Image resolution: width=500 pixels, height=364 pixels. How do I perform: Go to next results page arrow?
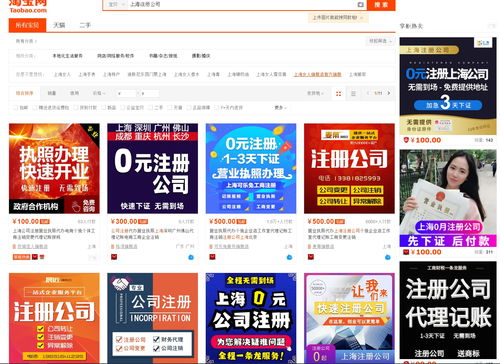point(388,93)
